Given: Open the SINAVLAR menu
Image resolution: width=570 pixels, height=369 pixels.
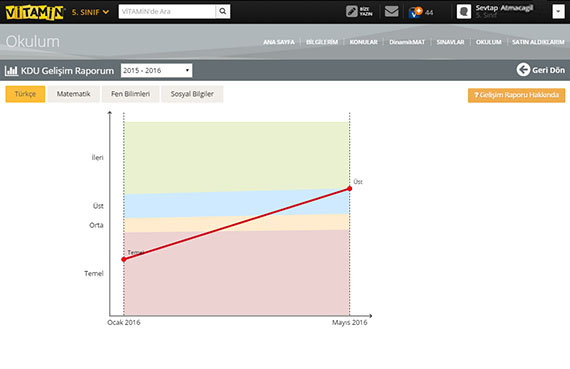Looking at the screenshot, I should pos(450,42).
